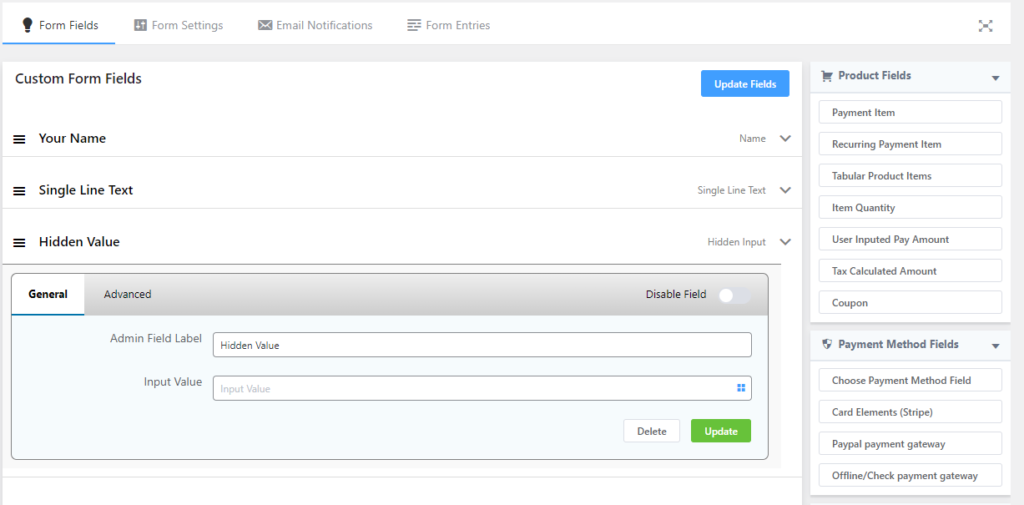Collapse the Hidden Value field chevron

point(785,242)
